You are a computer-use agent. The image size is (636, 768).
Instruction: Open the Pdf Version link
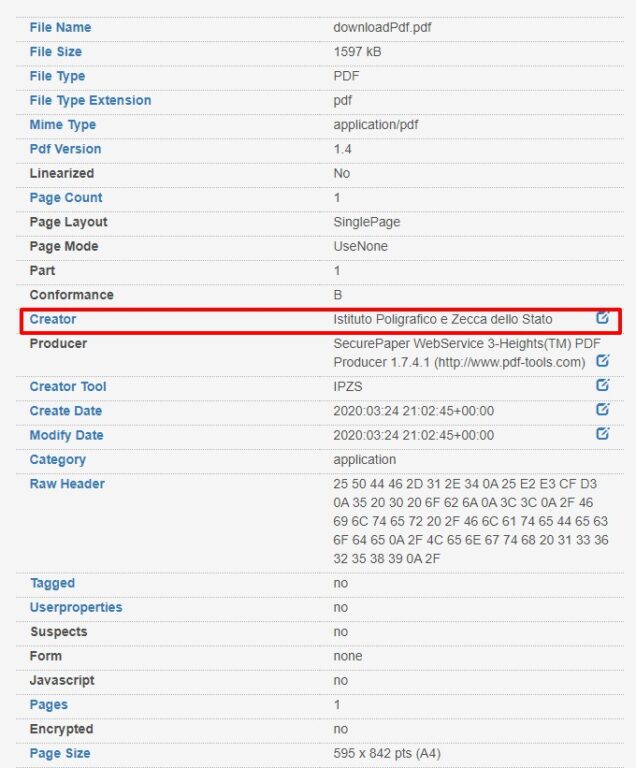pos(65,149)
